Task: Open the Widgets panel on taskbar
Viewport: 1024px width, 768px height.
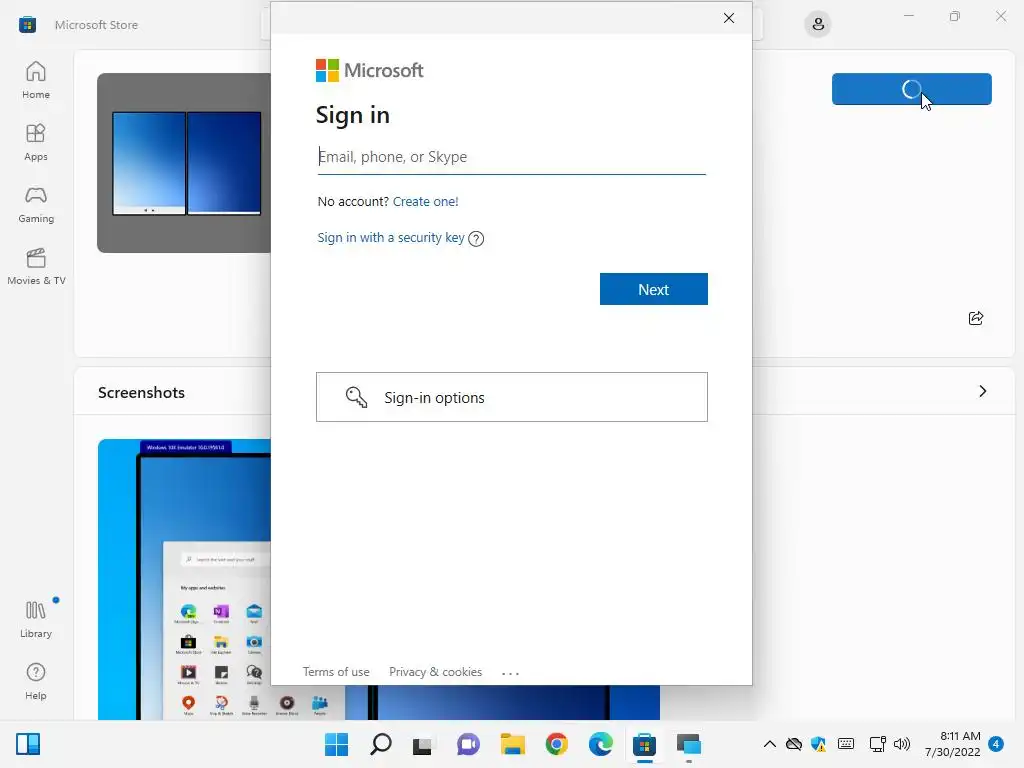Action: (x=28, y=744)
